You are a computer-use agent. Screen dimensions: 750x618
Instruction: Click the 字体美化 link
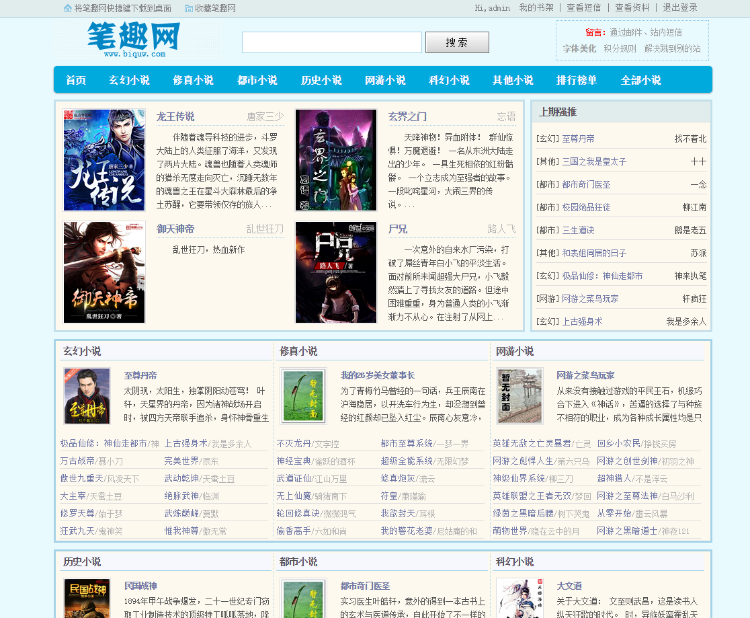(x=579, y=48)
